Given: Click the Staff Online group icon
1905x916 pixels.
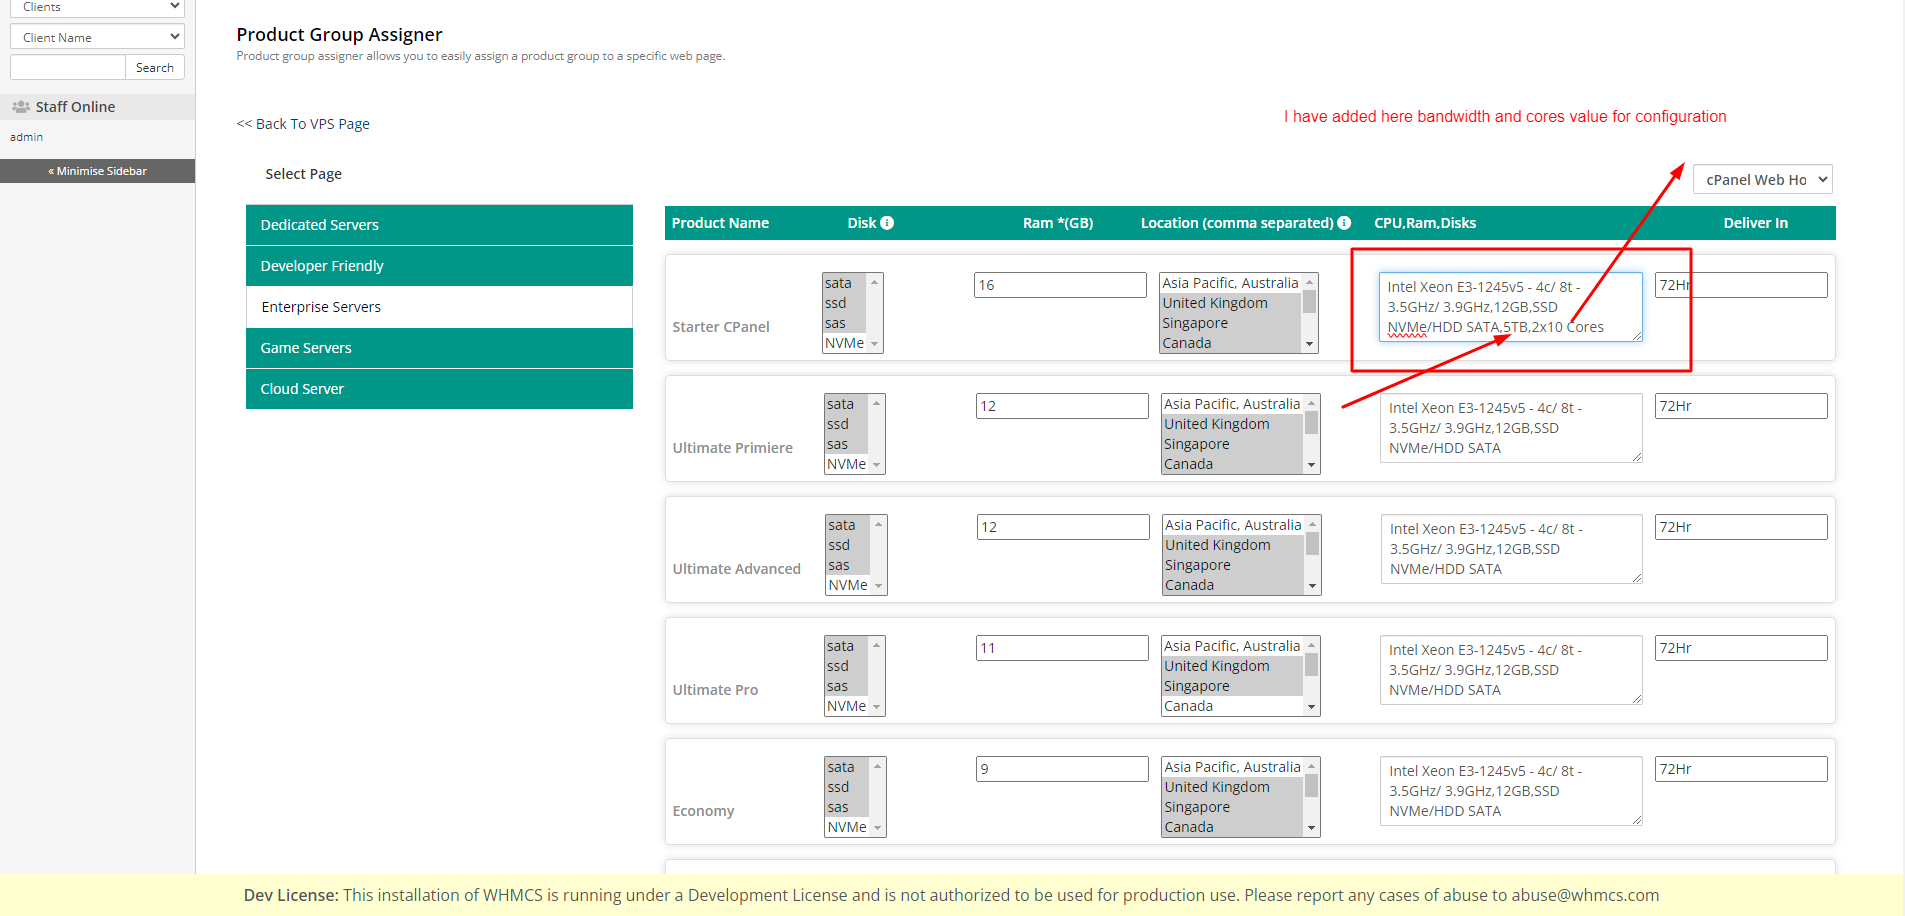Looking at the screenshot, I should pos(20,107).
